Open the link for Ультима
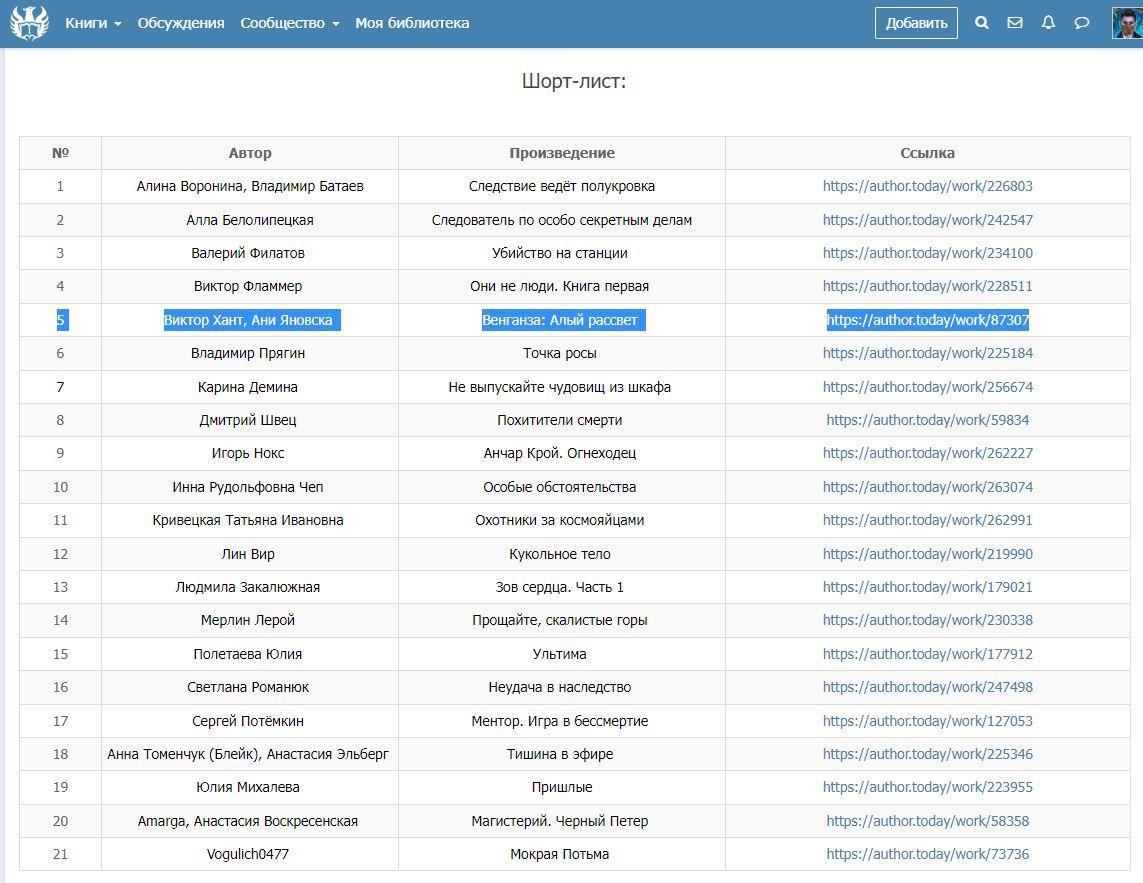1143x883 pixels. 927,654
